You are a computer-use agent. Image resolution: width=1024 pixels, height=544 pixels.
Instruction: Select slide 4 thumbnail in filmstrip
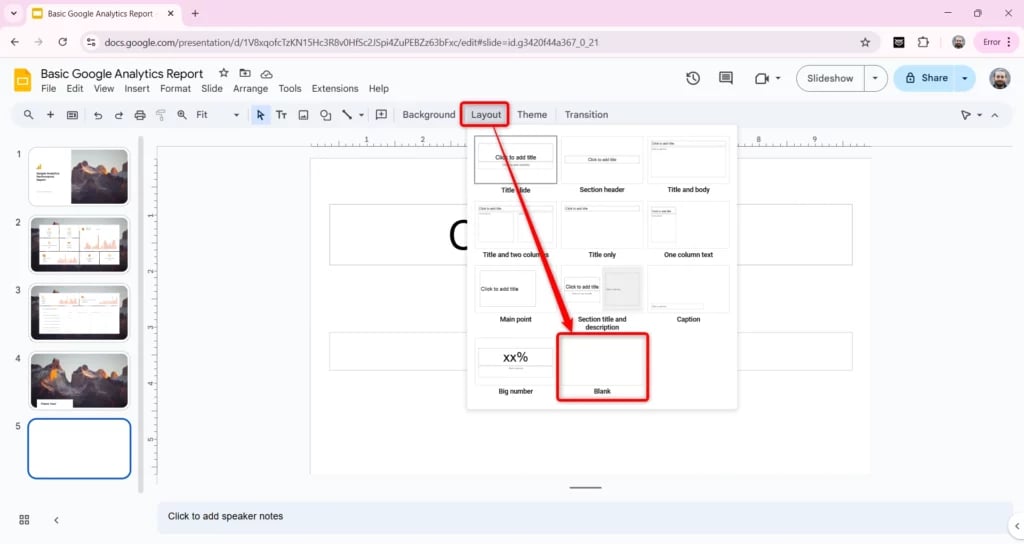click(79, 381)
